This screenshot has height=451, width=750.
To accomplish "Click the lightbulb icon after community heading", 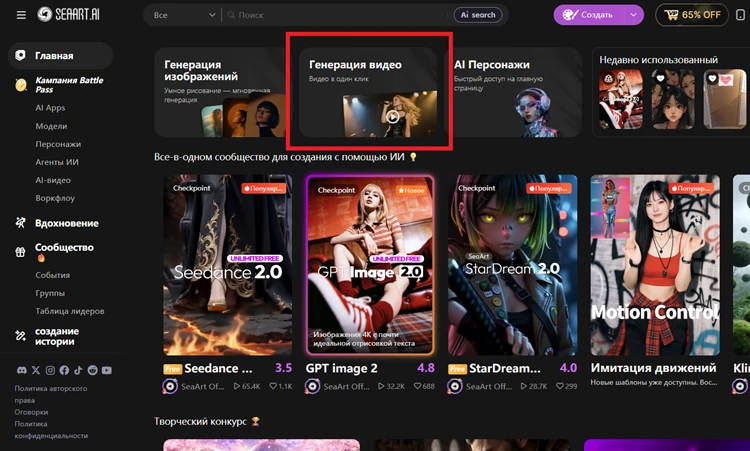I will tap(413, 157).
